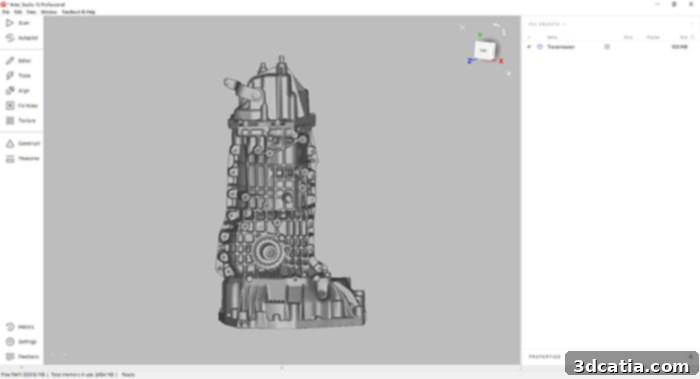Screen dimensions: 700x379
Task: Launch Autopilot from the sidebar
Action: 22,38
